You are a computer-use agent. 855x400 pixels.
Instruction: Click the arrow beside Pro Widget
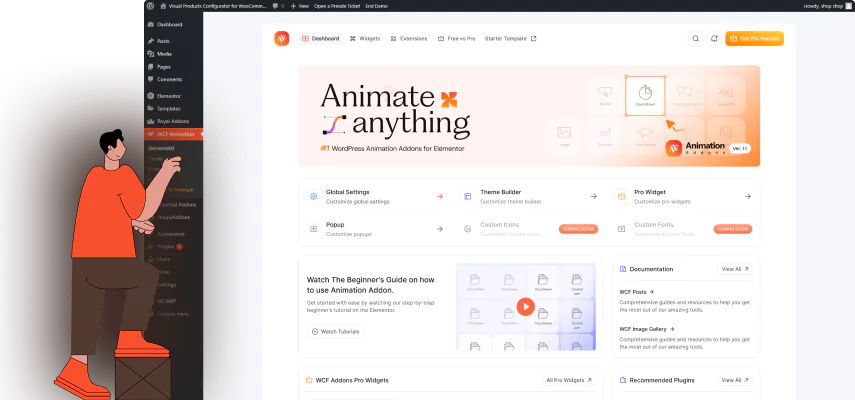pos(748,196)
